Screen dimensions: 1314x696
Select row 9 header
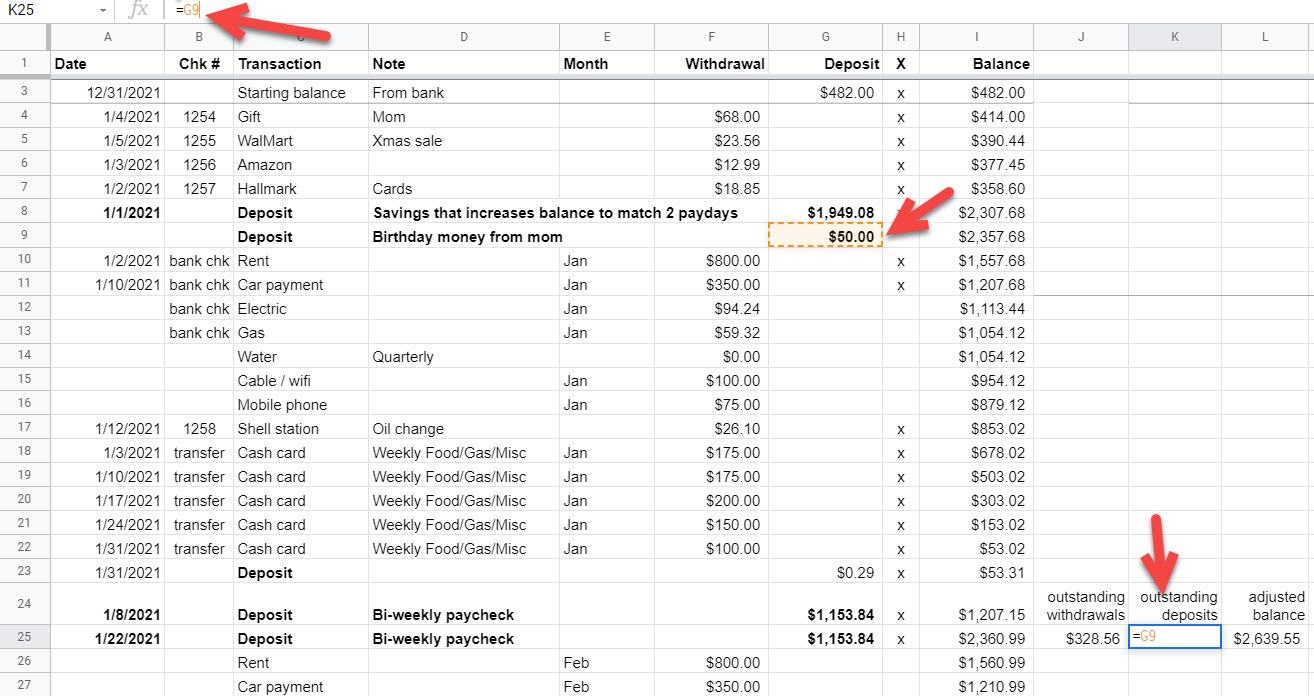point(24,237)
